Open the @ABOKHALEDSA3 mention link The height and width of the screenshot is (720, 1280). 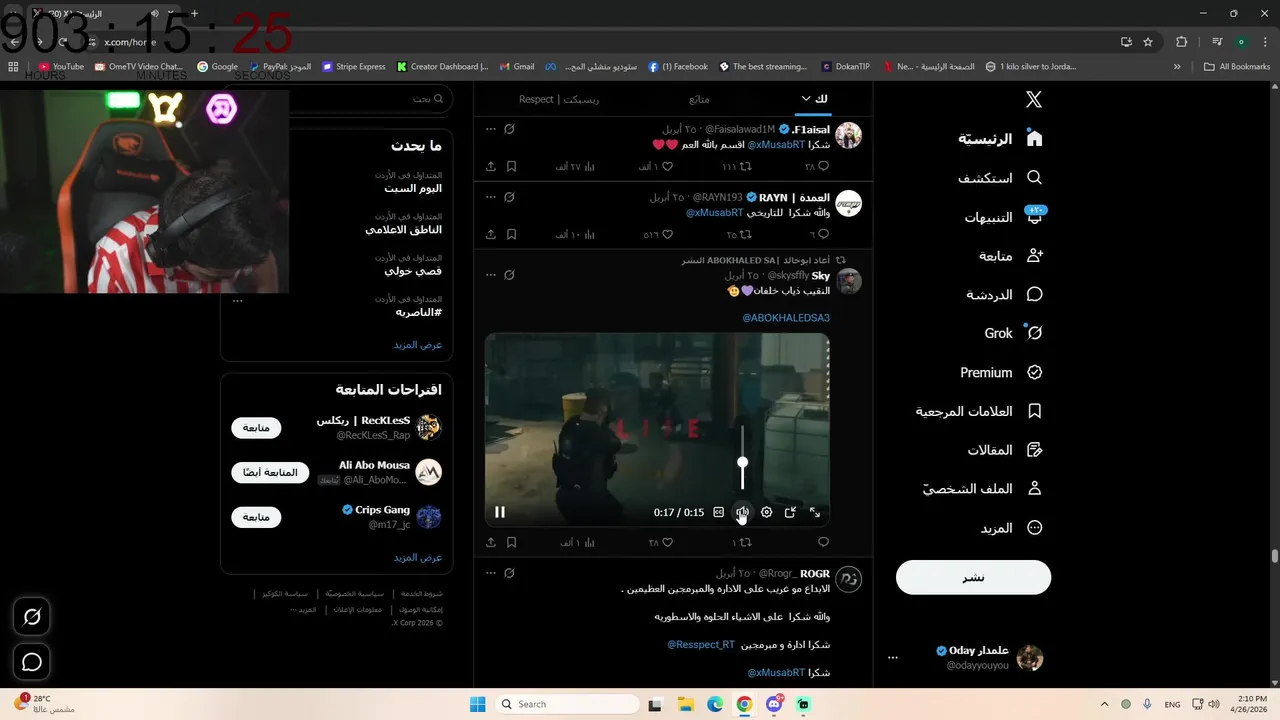(x=786, y=318)
